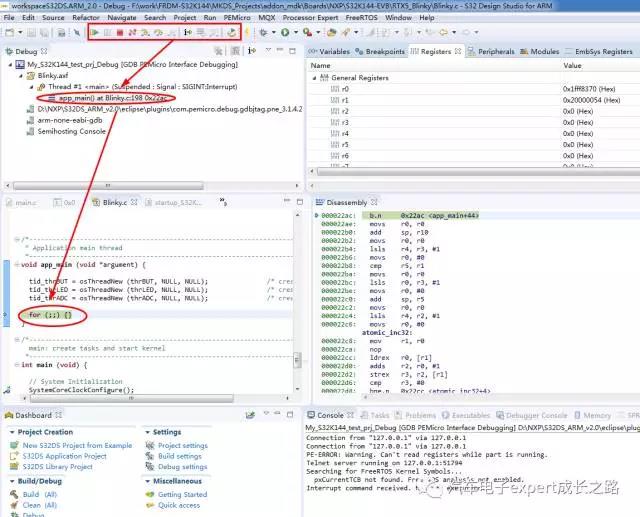Click the Open Element toolbar icon
Image resolution: width=640 pixels, height=517 pixels.
tap(332, 32)
